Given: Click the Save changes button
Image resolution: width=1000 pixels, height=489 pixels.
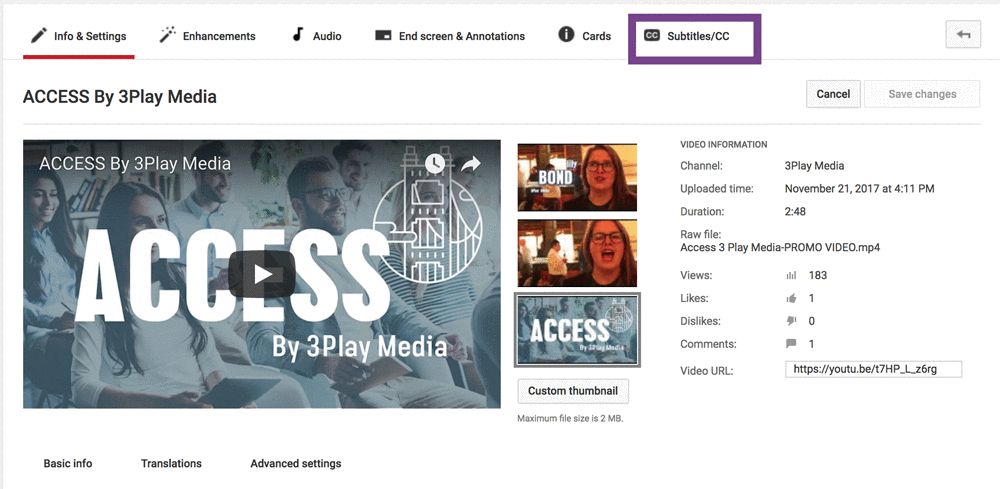Looking at the screenshot, I should tap(921, 94).
